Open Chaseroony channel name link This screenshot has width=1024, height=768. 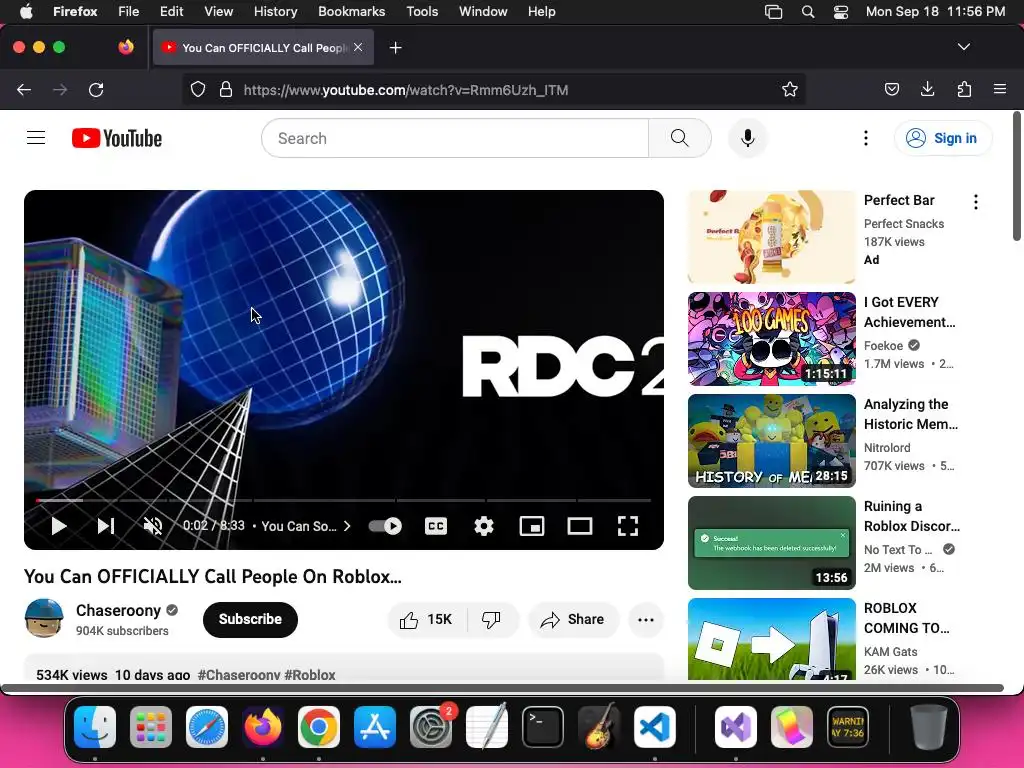click(x=118, y=610)
